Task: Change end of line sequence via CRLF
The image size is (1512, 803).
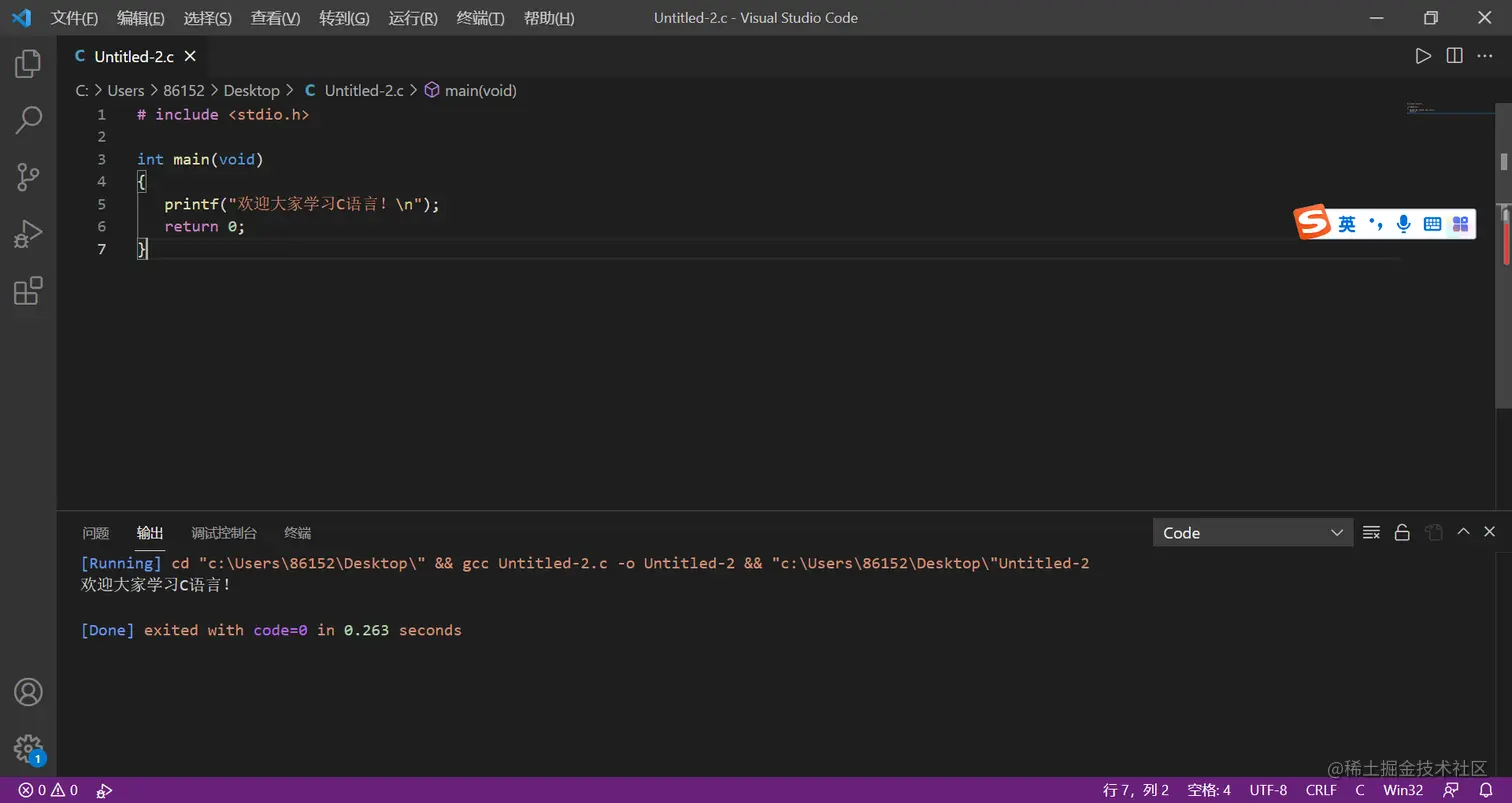Action: (x=1321, y=790)
